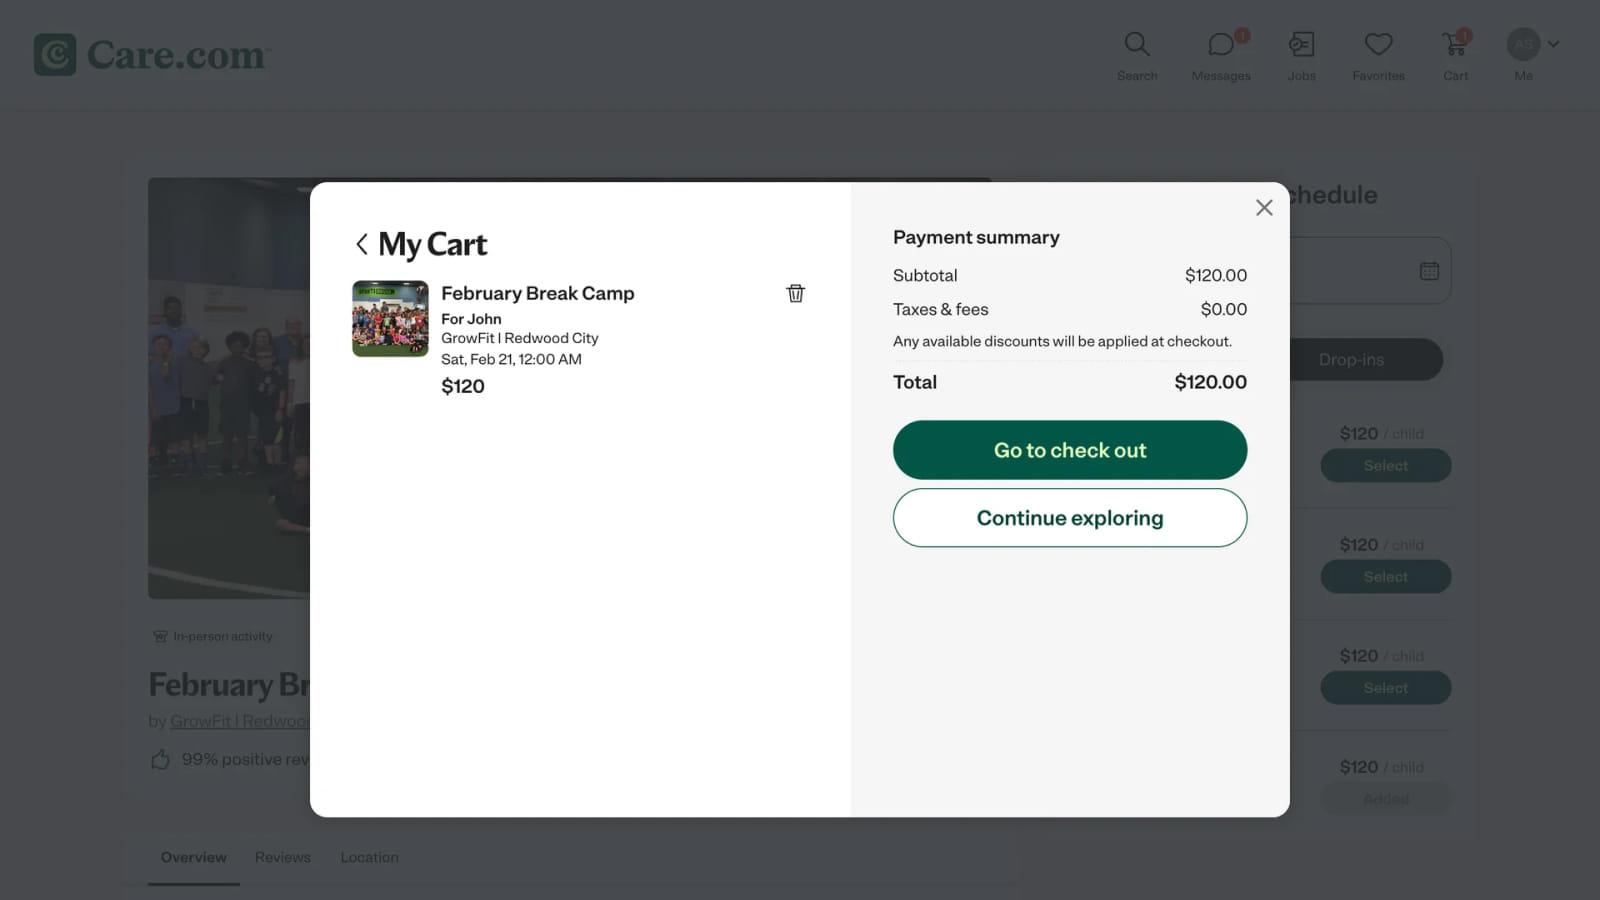Open the Messages icon in header
This screenshot has height=900, width=1600.
[x=1220, y=55]
